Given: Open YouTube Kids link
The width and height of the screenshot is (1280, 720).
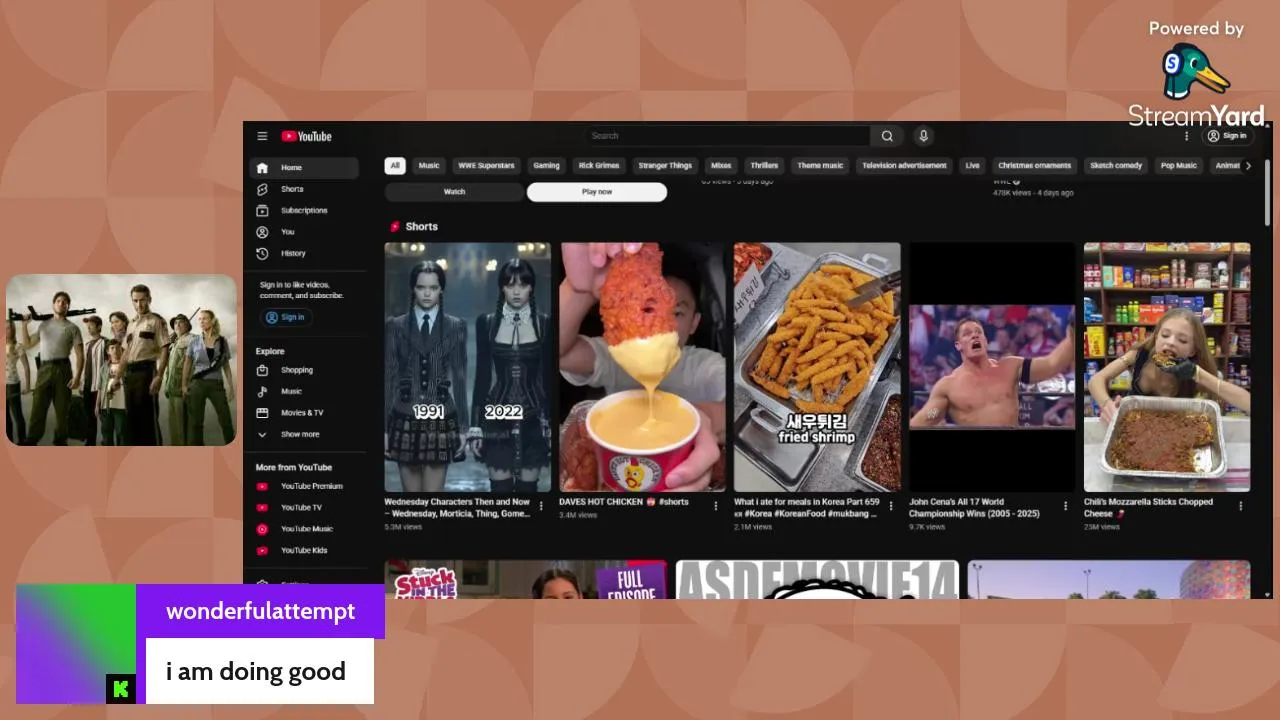Looking at the screenshot, I should pos(303,550).
